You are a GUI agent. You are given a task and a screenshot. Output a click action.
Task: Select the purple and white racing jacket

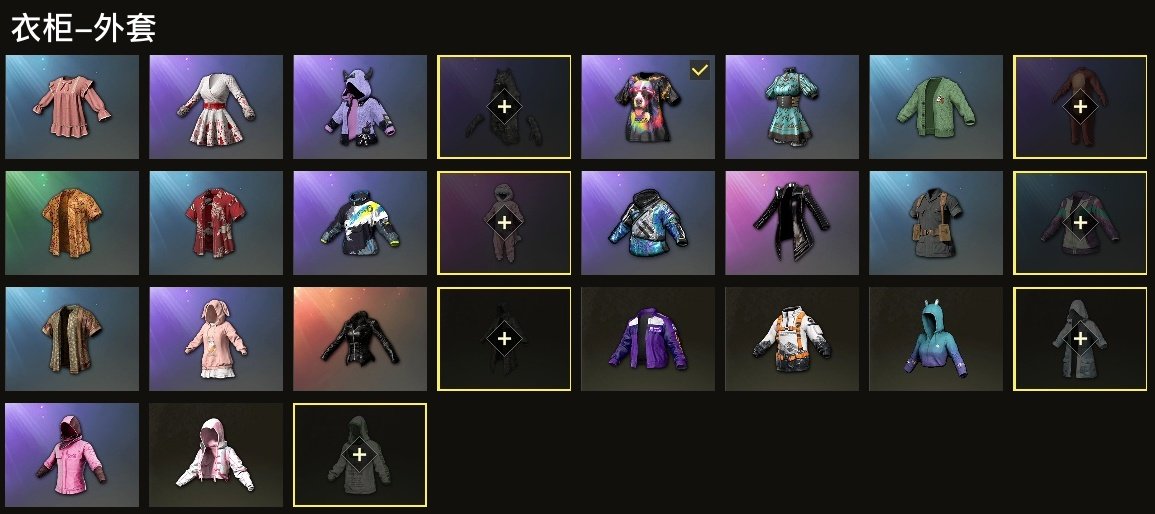point(648,339)
